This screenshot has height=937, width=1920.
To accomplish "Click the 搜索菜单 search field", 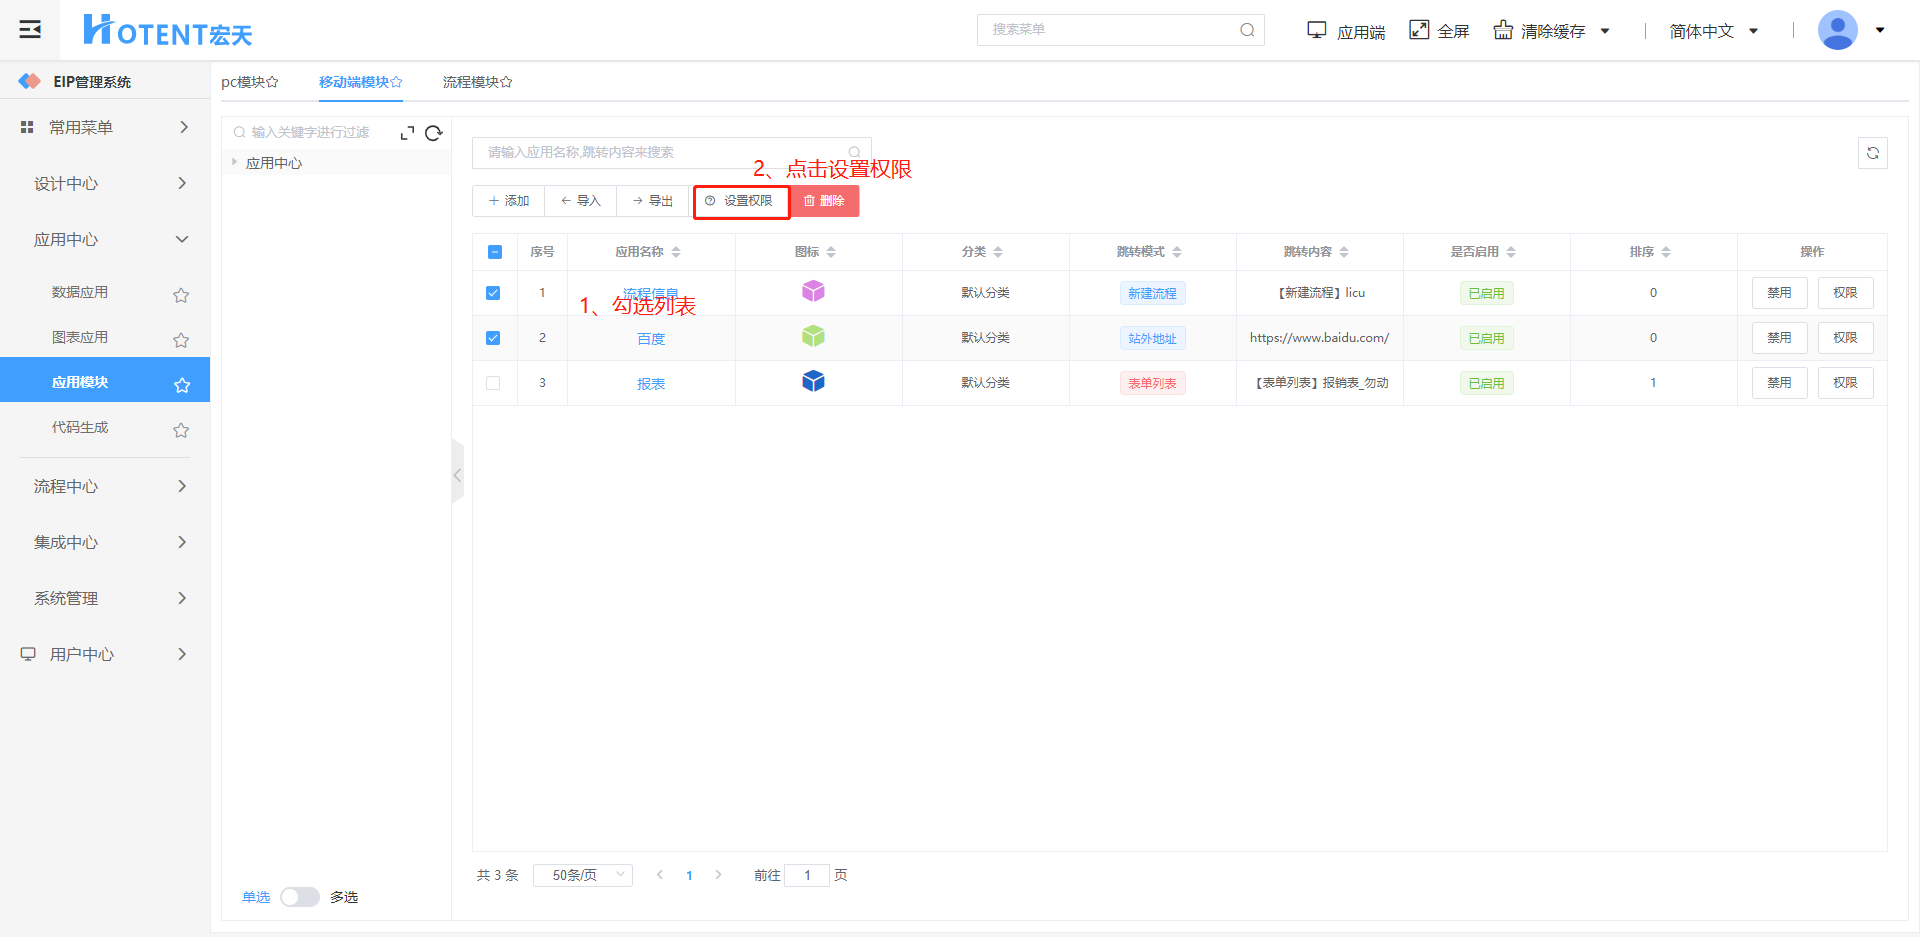I will click(1112, 30).
